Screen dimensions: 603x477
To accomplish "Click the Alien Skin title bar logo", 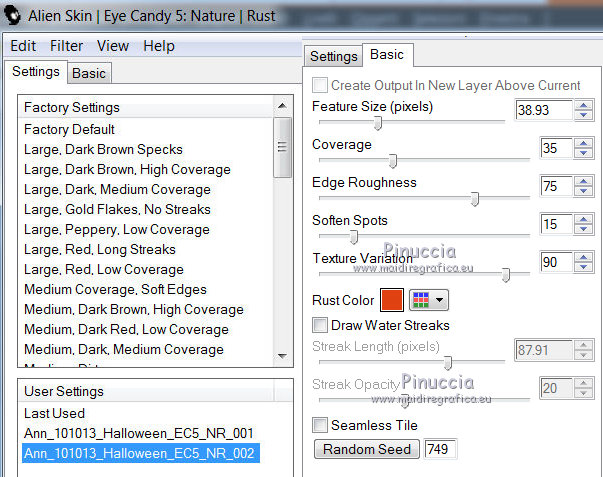I will click(x=12, y=16).
